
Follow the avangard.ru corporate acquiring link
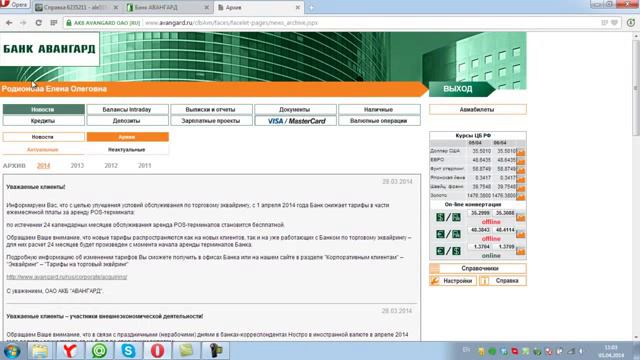pyautogui.click(x=67, y=277)
